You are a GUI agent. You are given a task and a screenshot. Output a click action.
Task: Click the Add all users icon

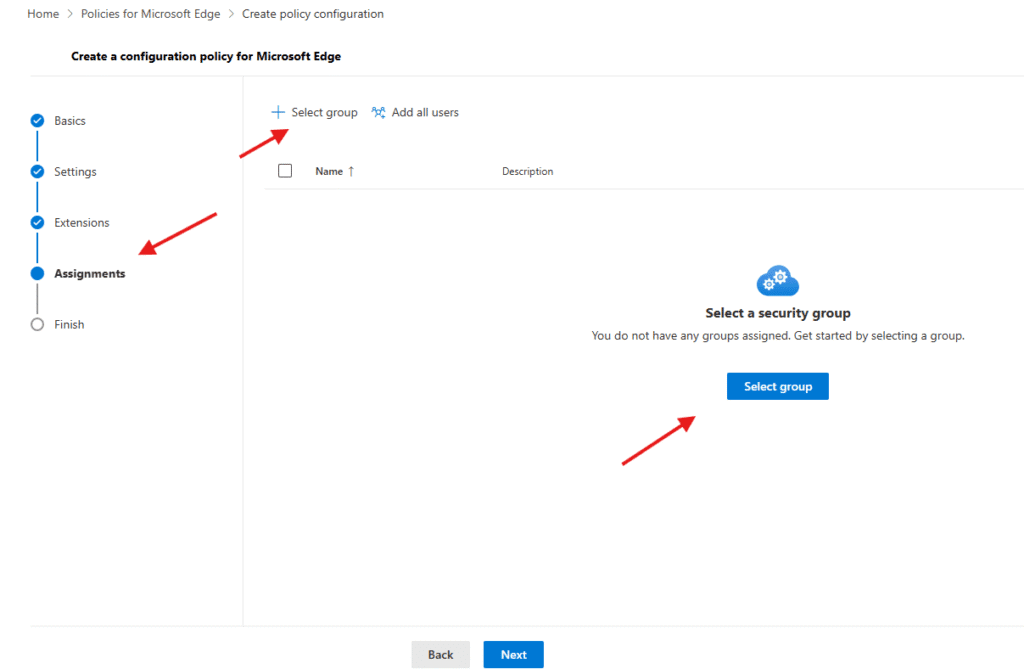point(378,113)
